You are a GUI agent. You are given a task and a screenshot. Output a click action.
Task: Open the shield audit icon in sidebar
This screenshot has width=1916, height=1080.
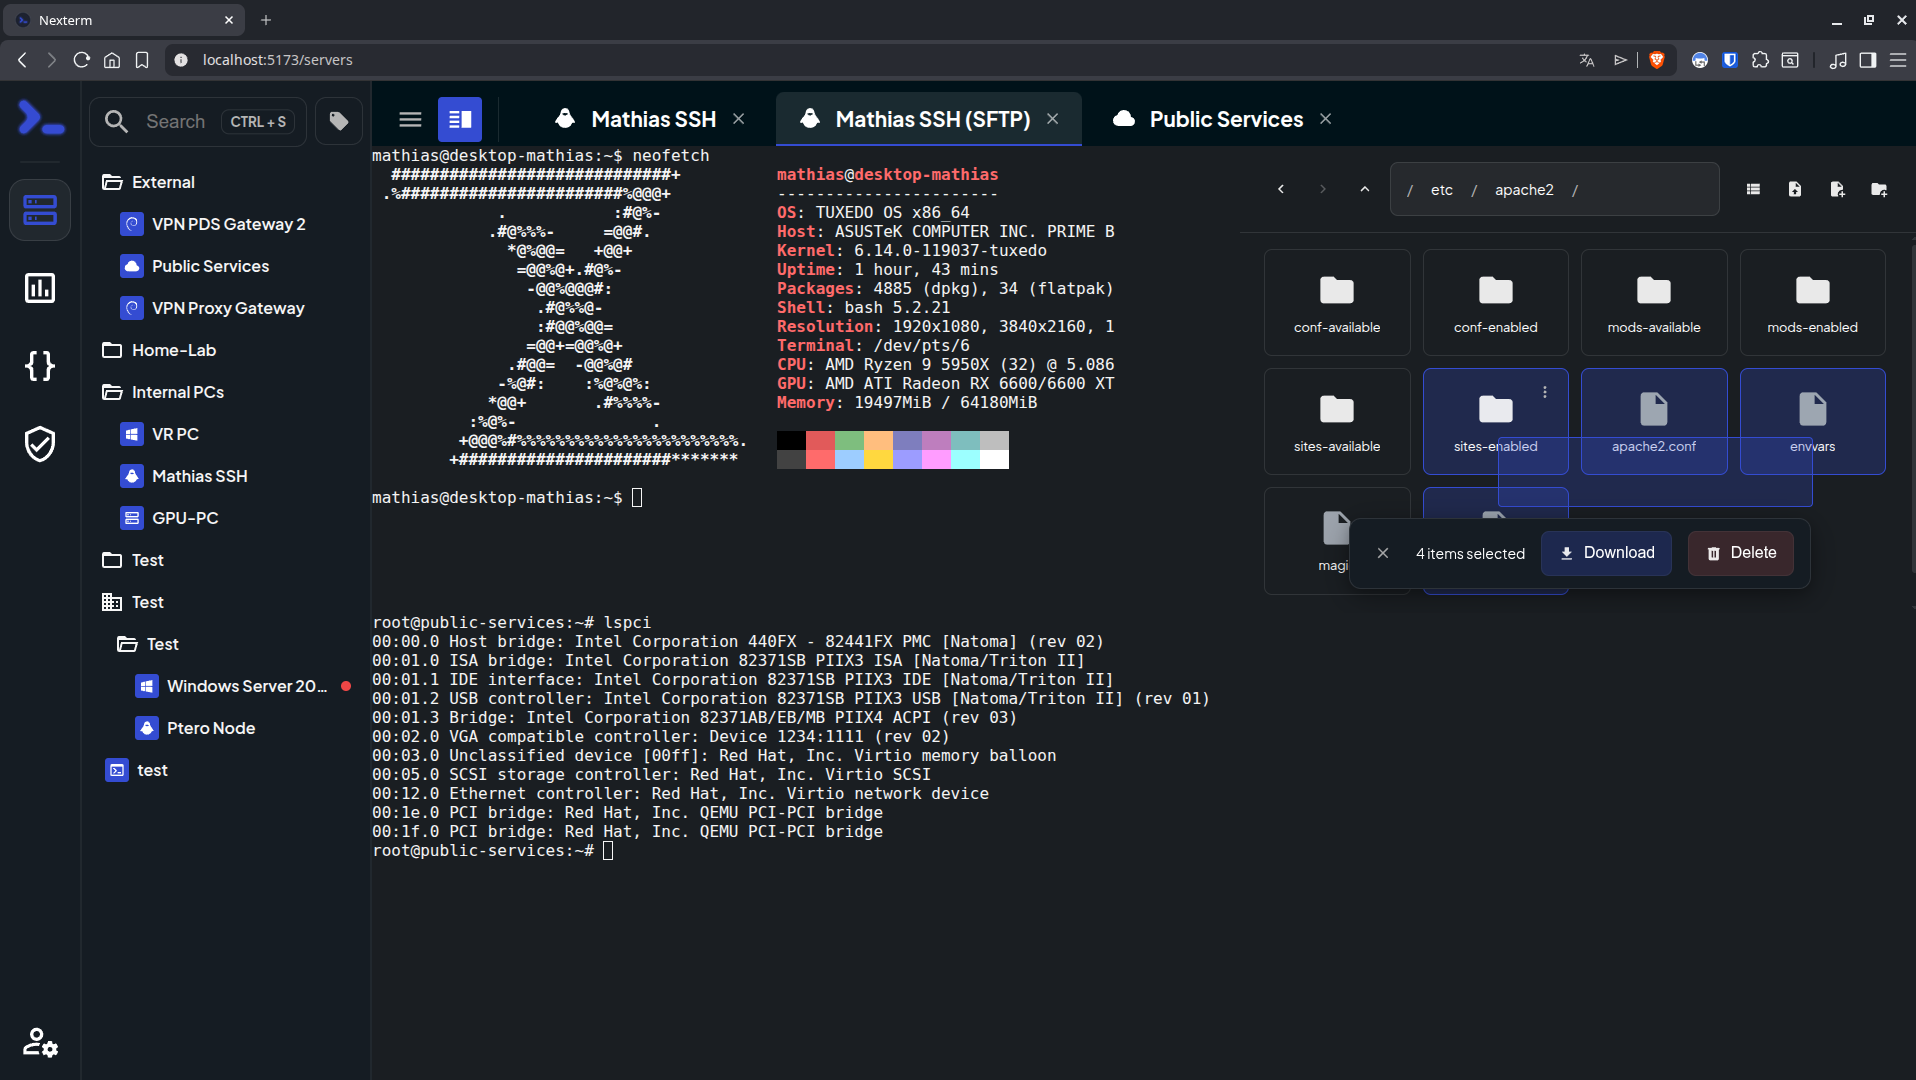pos(40,444)
